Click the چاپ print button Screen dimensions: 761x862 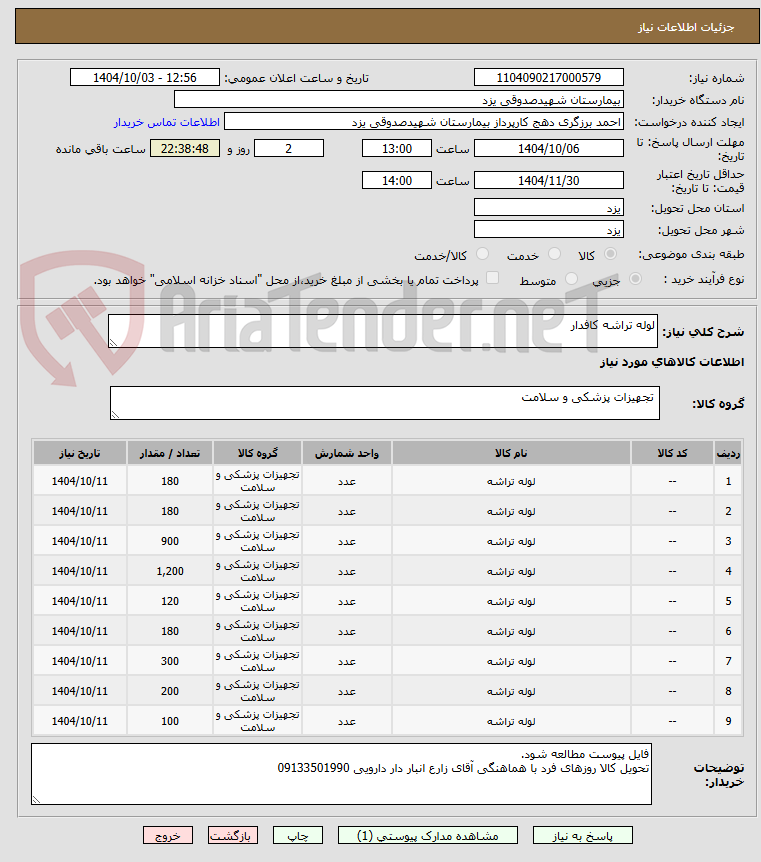click(298, 835)
